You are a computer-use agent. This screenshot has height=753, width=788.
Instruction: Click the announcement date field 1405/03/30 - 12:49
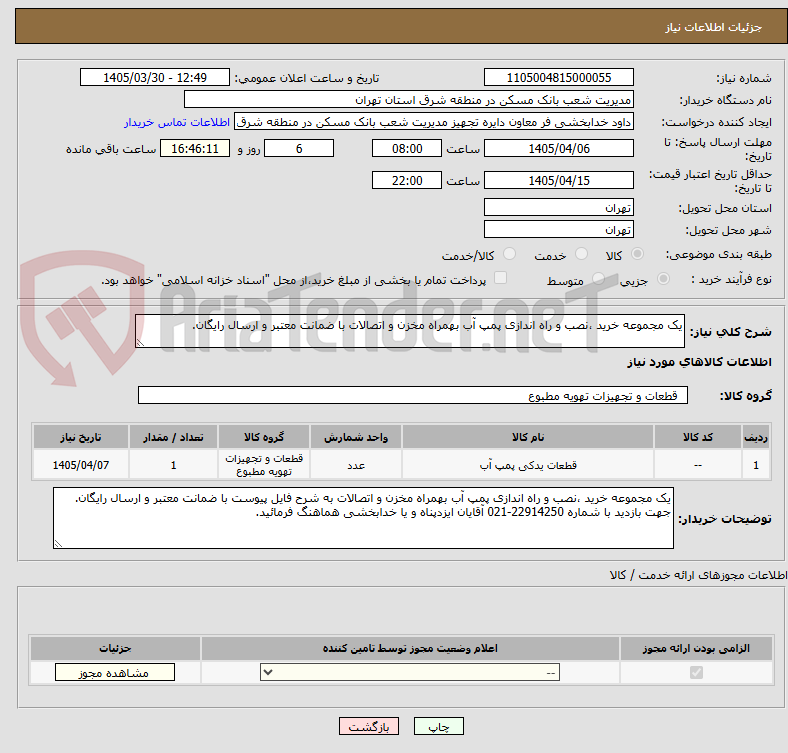155,77
